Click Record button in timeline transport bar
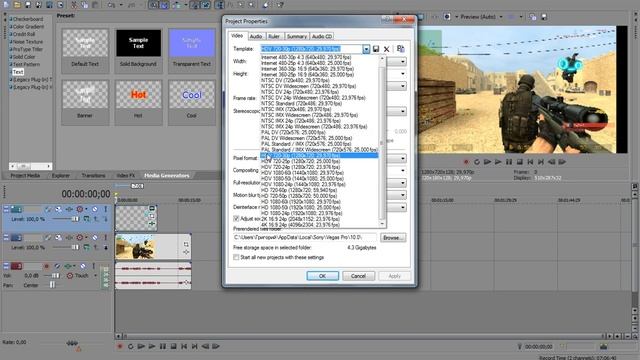 (x=120, y=347)
